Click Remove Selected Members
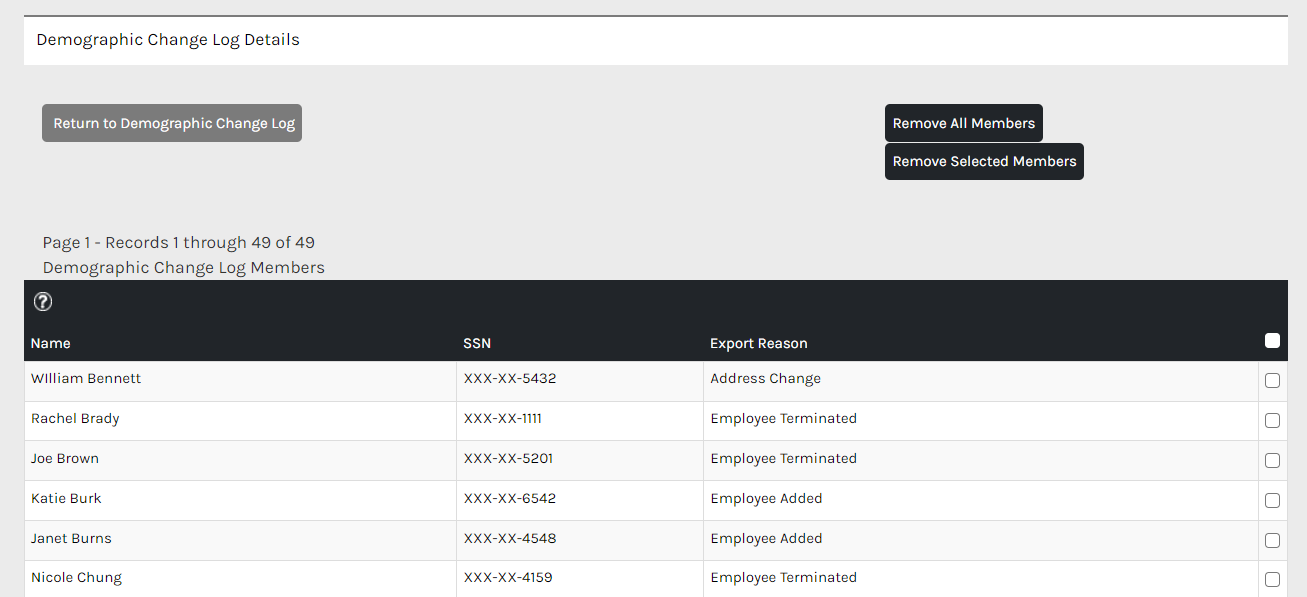The width and height of the screenshot is (1307, 597). (984, 161)
